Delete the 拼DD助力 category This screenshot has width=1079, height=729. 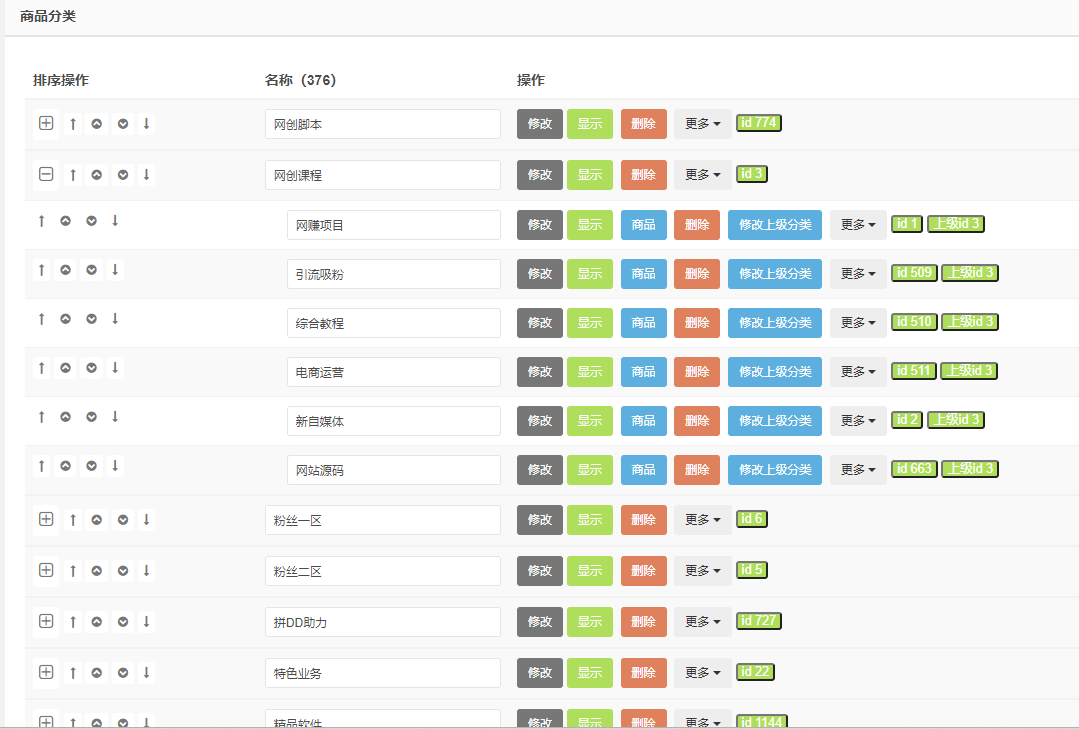pyautogui.click(x=643, y=622)
